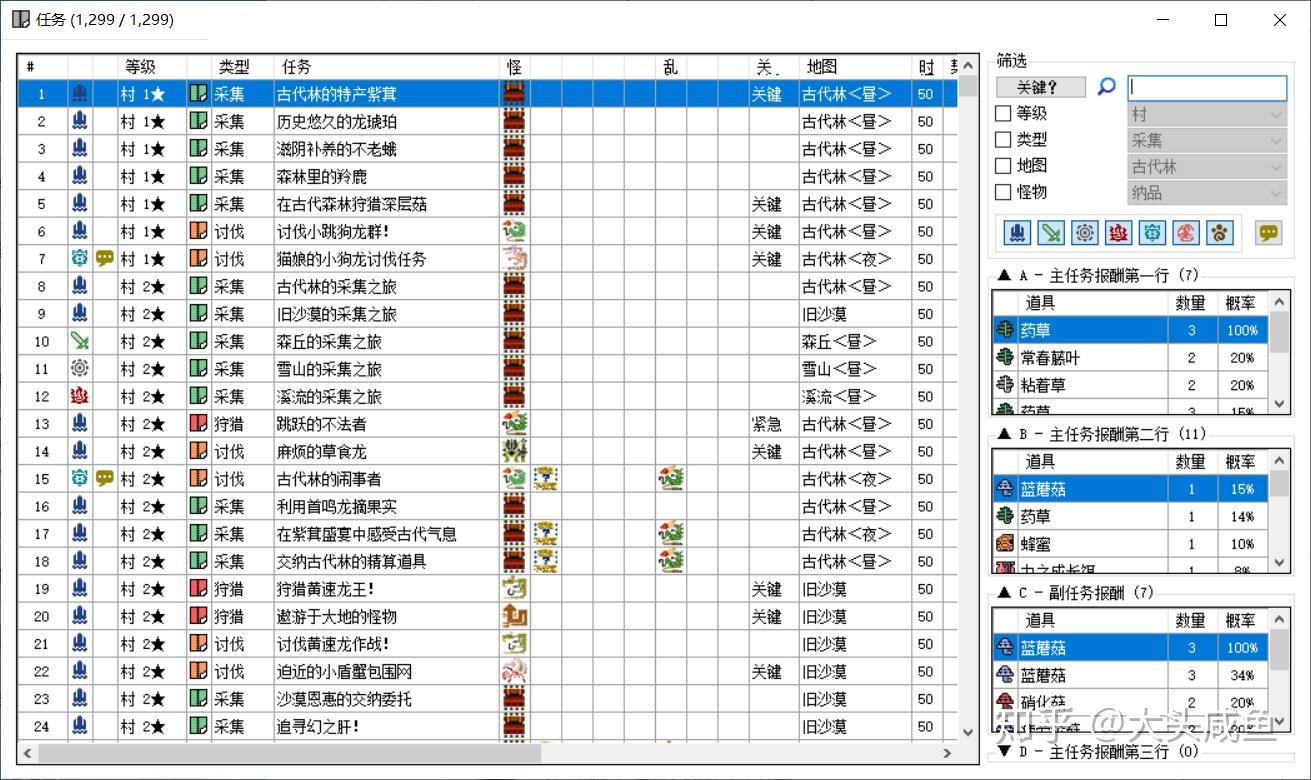Click the app icon in the title bar
Viewport: 1311px width, 780px height.
tap(21, 19)
